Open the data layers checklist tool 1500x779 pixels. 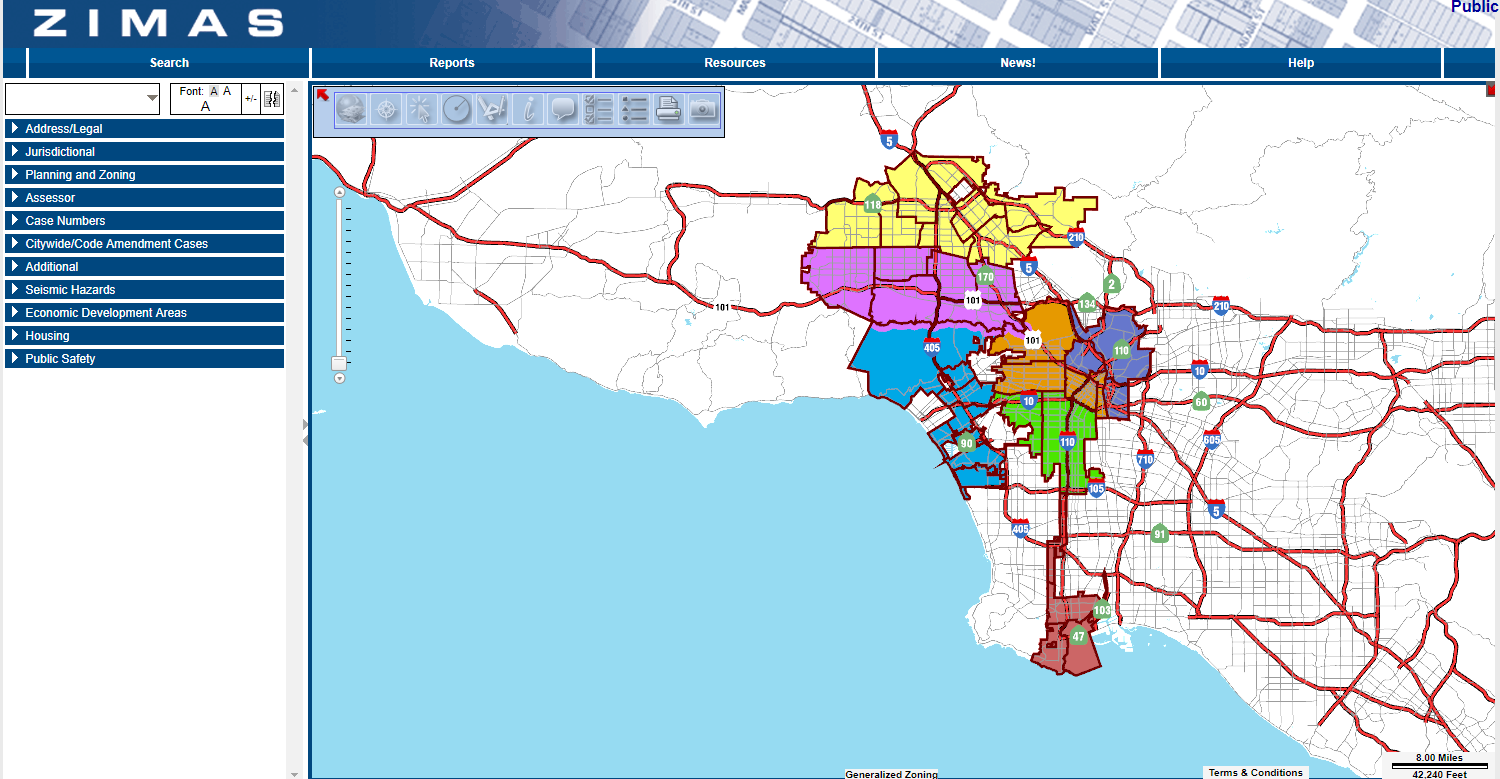coord(597,110)
